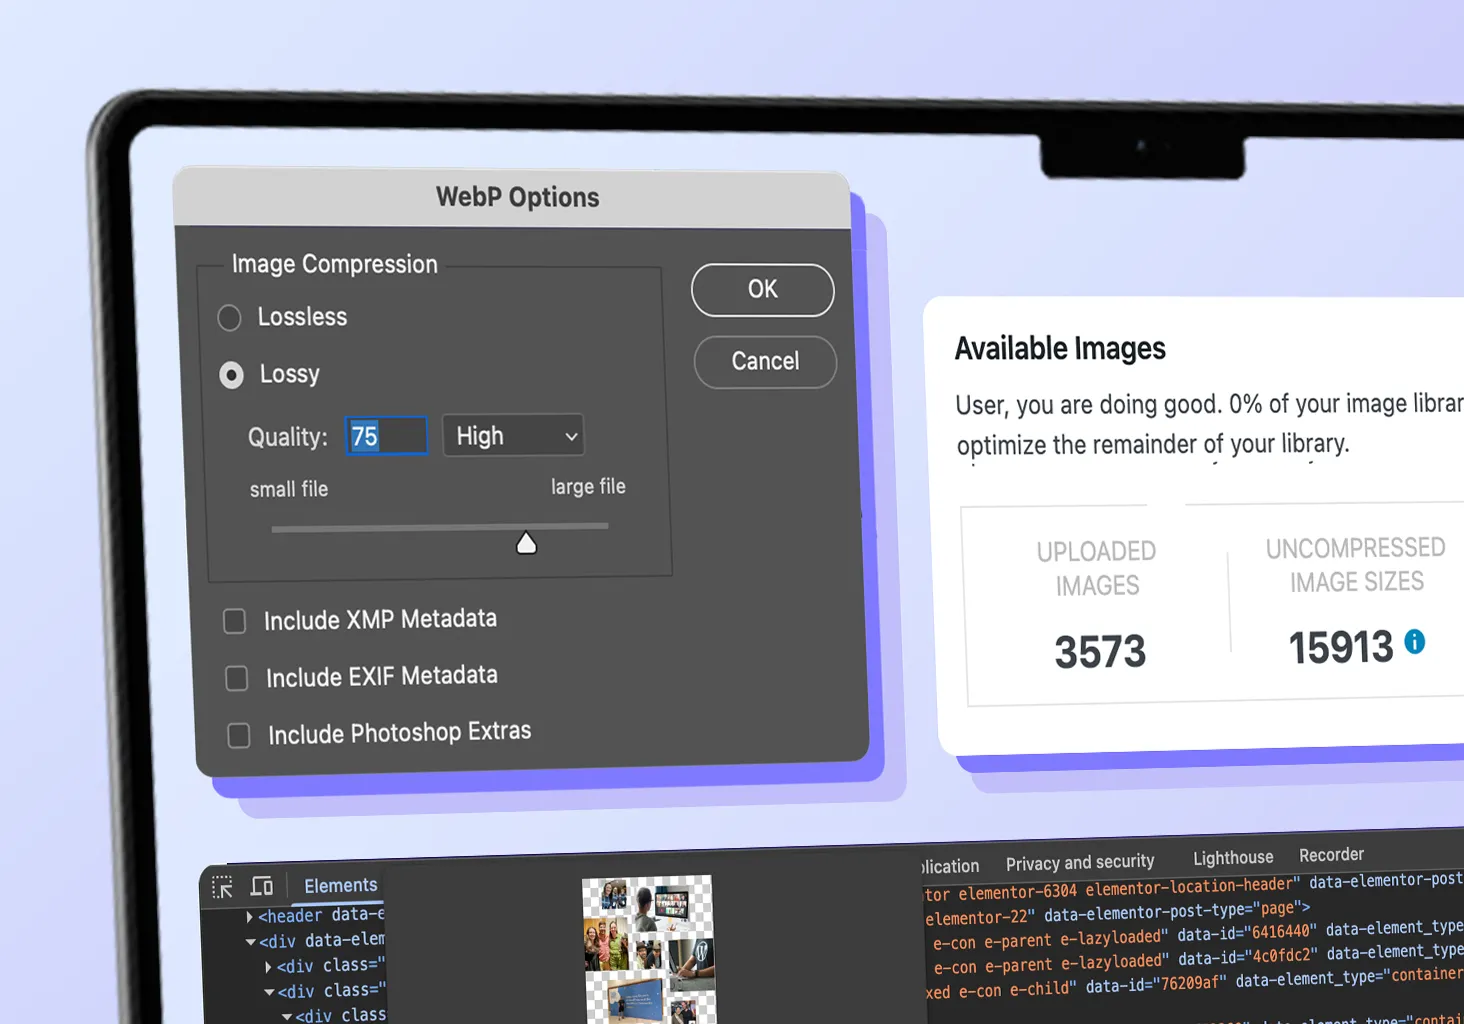Image resolution: width=1464 pixels, height=1024 pixels.
Task: Enable Include XMP Metadata
Action: pyautogui.click(x=234, y=621)
